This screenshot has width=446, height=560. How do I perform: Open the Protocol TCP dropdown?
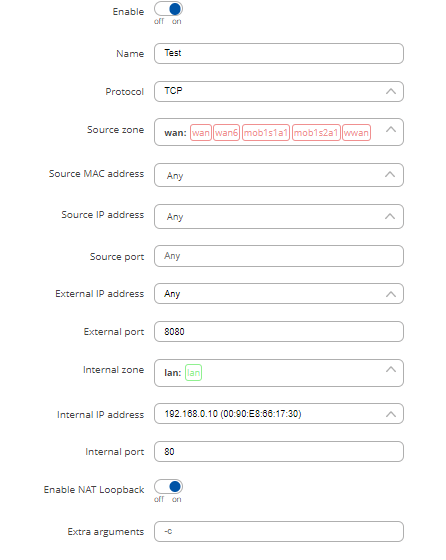pyautogui.click(x=279, y=91)
